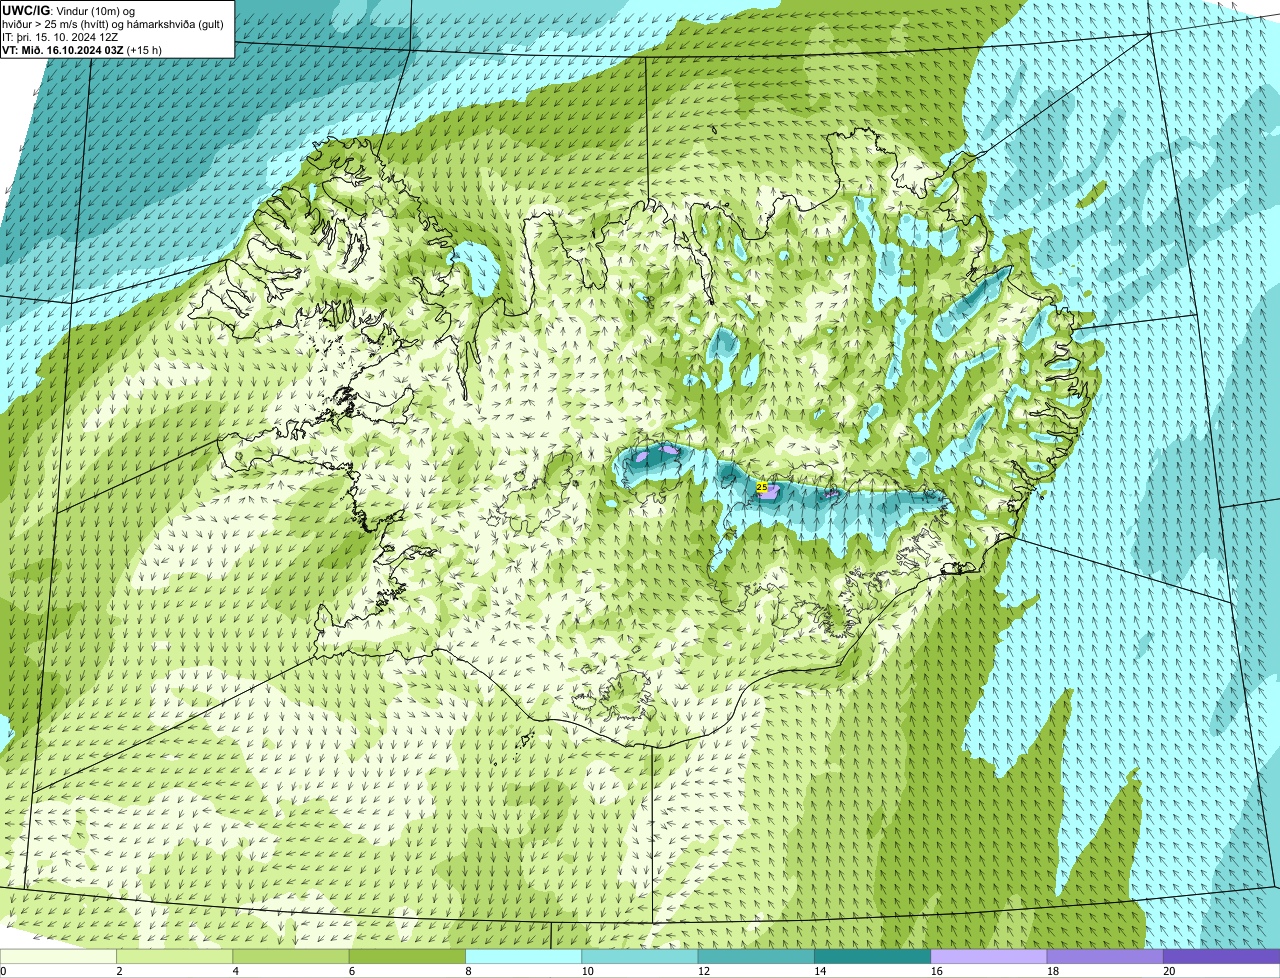Select the 16–18 m/s lavender legend swatch
Screen dimensions: 1280x978
pos(989,956)
